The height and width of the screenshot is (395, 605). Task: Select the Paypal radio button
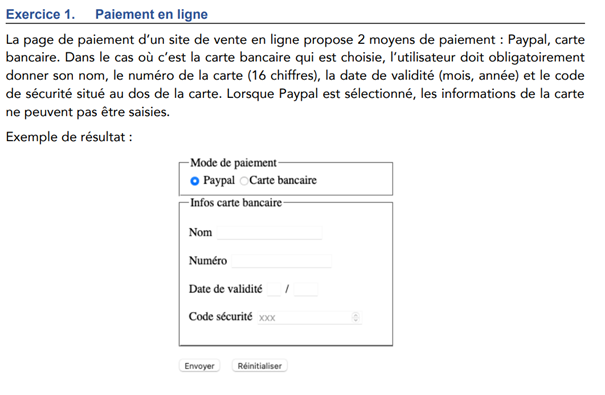pyautogui.click(x=195, y=181)
